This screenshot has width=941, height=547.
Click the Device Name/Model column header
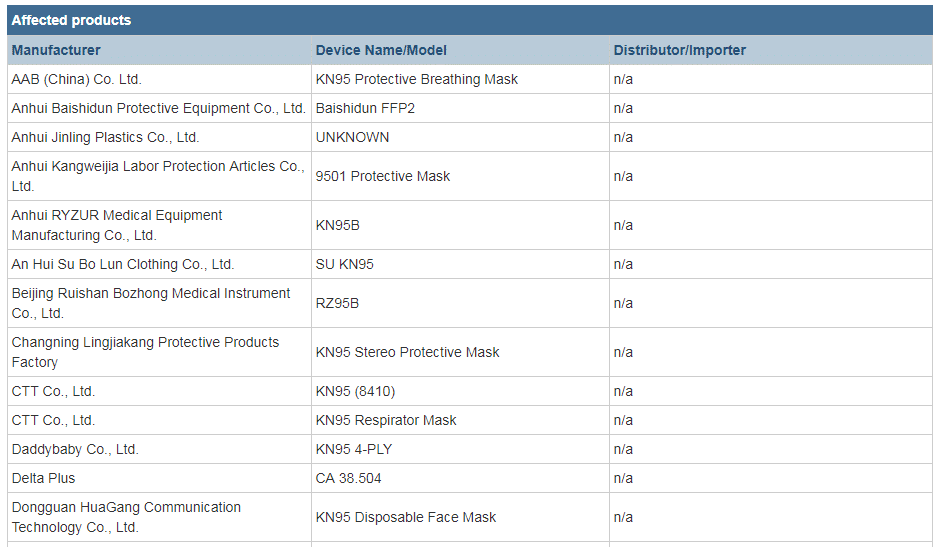pyautogui.click(x=460, y=50)
